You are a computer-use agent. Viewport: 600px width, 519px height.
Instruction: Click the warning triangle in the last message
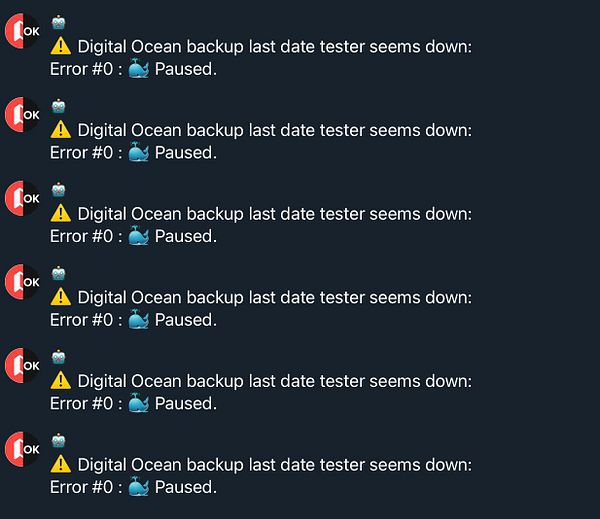[x=60, y=464]
